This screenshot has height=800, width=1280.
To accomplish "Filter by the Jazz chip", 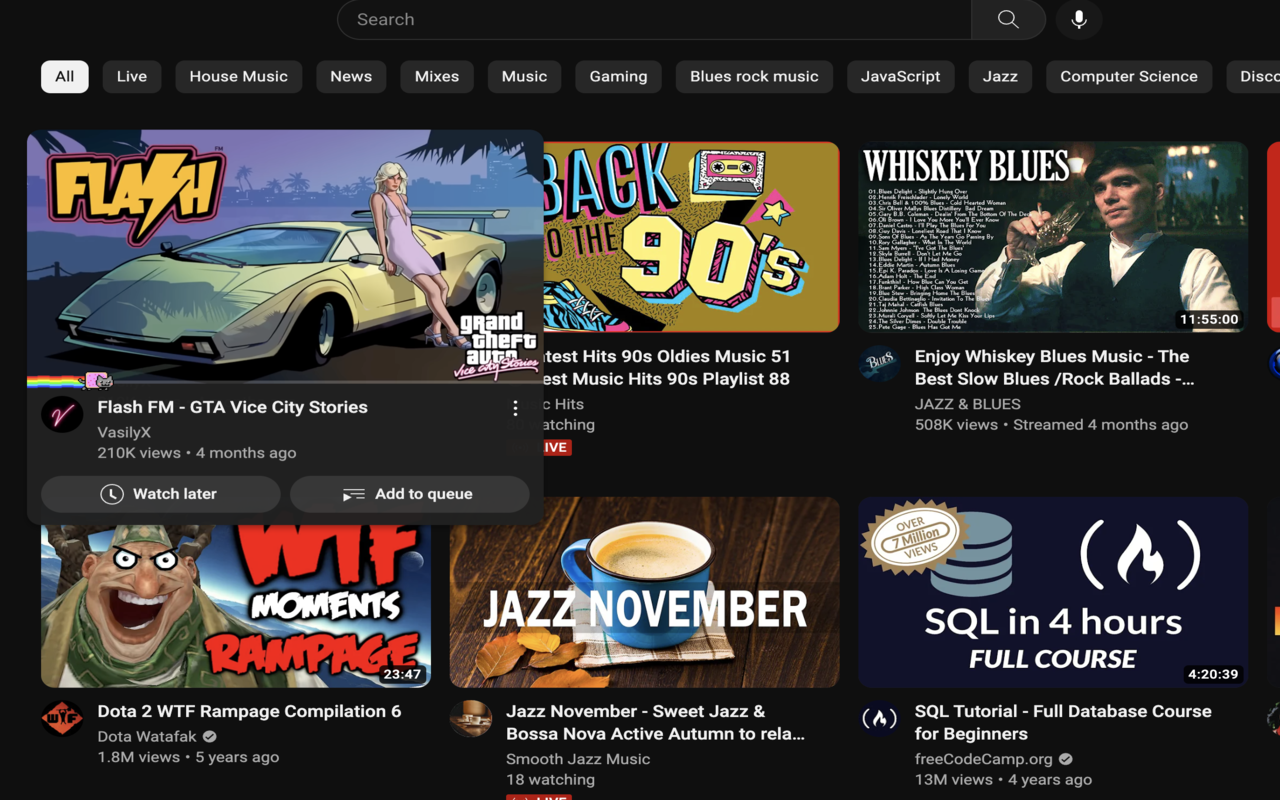I will [x=1000, y=77].
